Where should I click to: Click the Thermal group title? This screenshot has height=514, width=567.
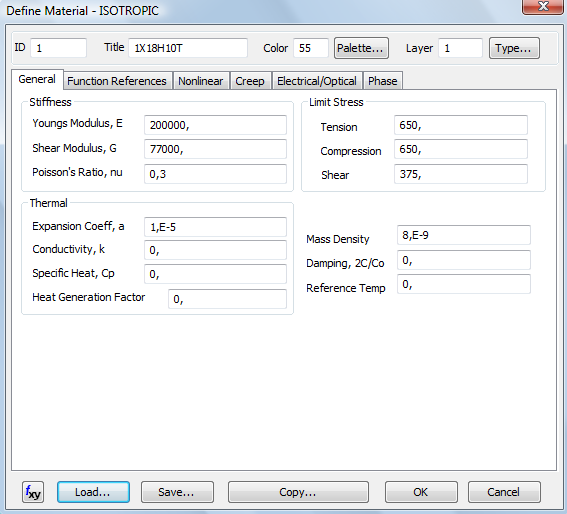coord(48,203)
